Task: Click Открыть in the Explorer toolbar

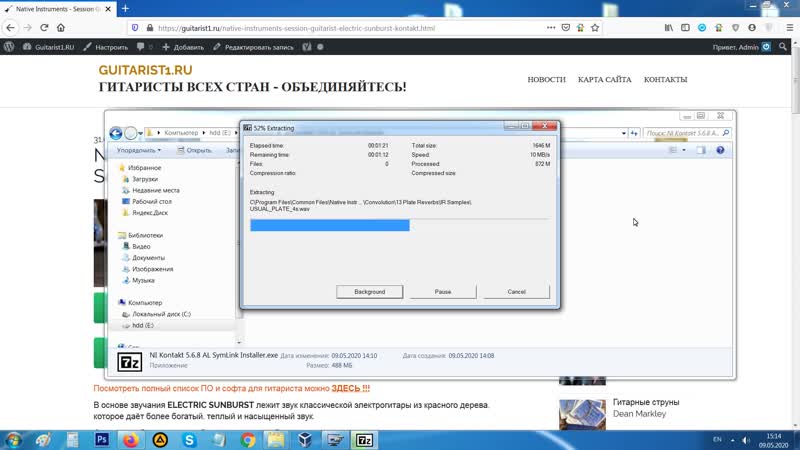Action: point(194,151)
